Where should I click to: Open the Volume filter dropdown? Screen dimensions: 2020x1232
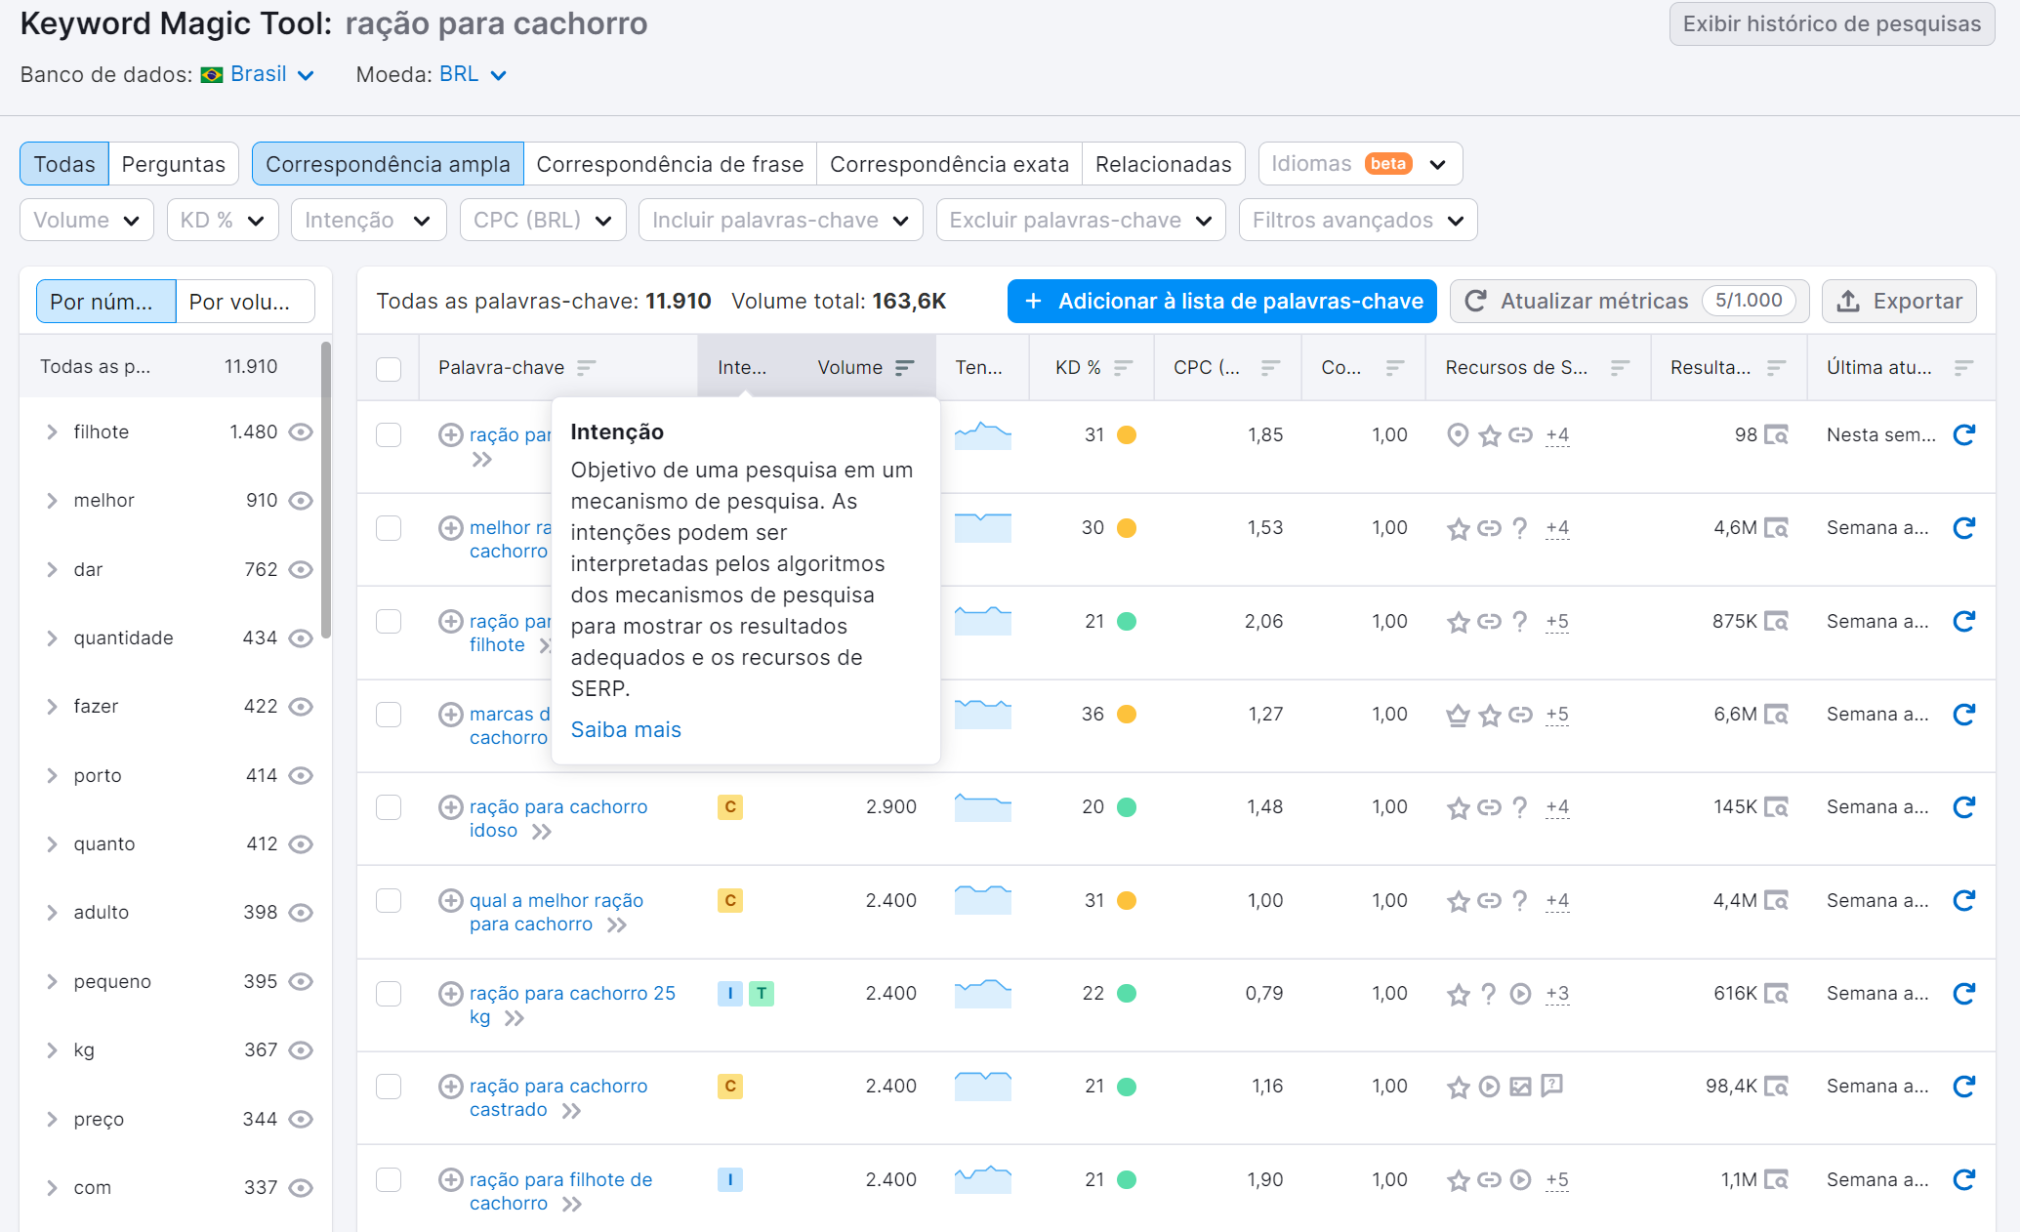point(86,219)
